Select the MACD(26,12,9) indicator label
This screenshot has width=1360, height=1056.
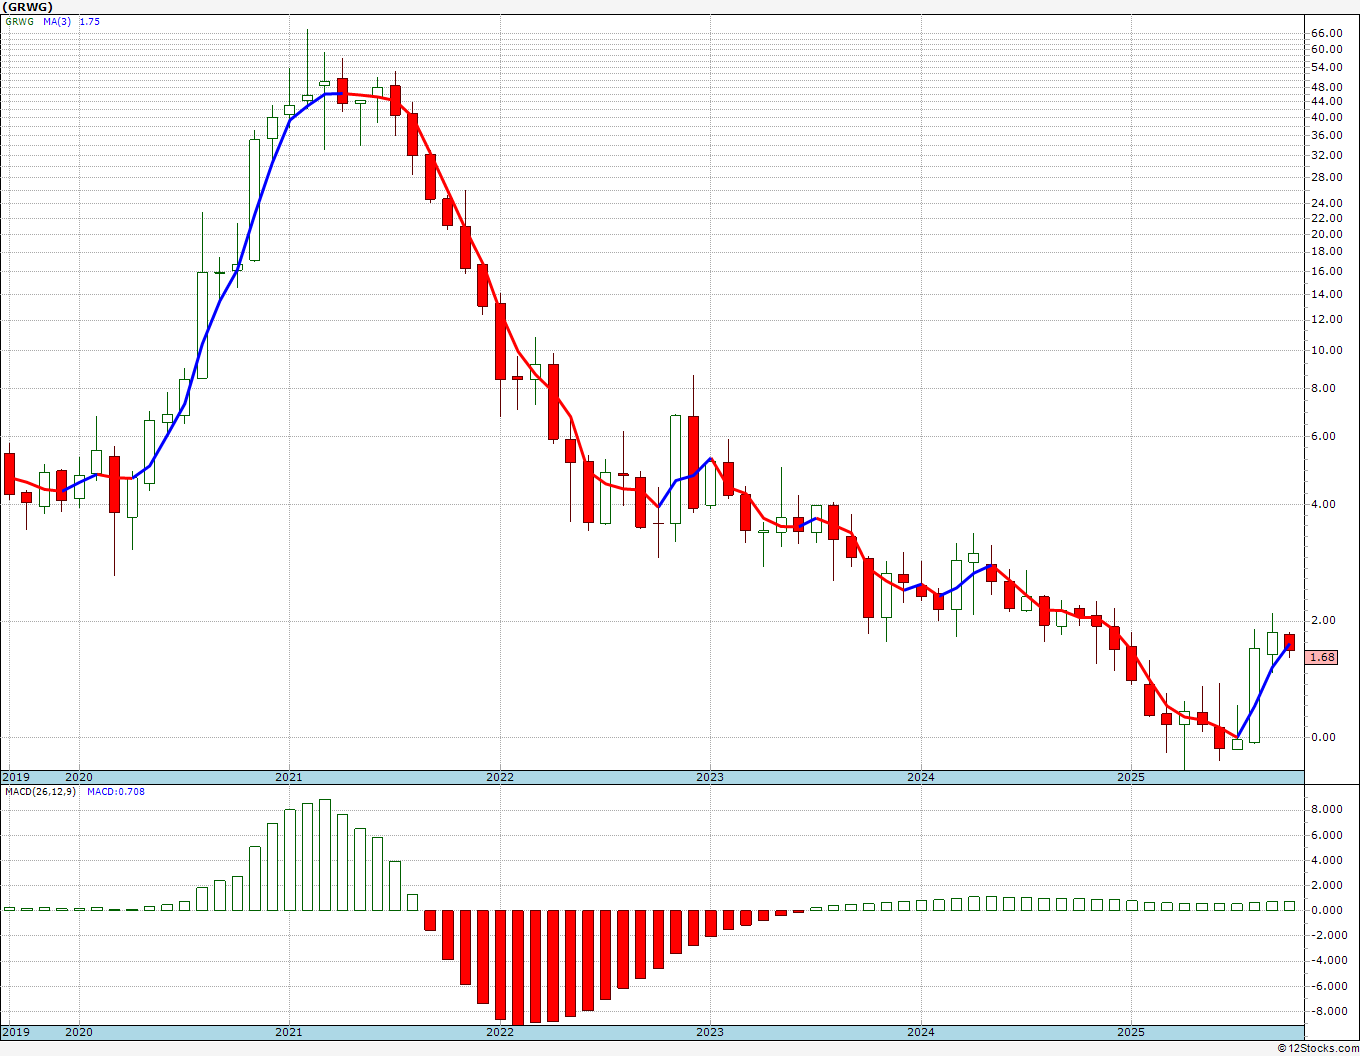tap(40, 792)
